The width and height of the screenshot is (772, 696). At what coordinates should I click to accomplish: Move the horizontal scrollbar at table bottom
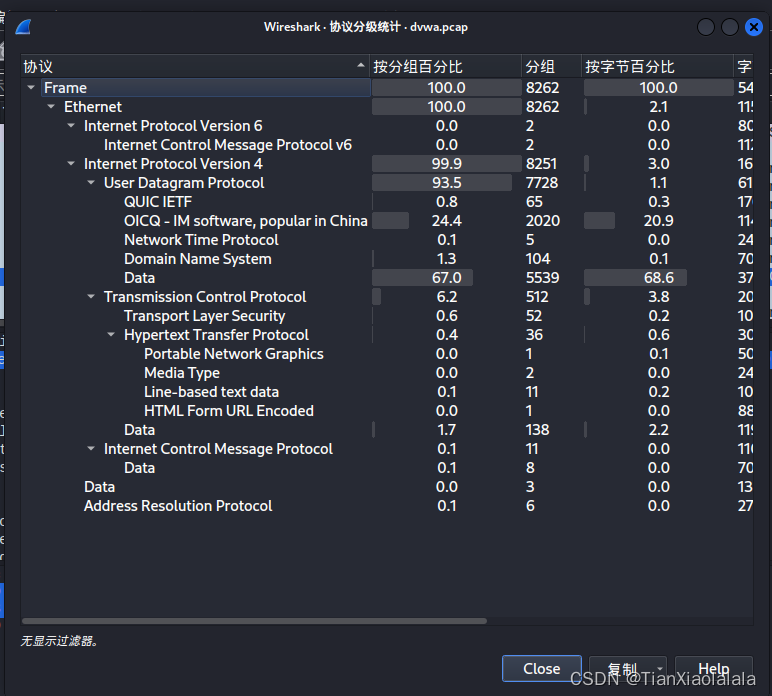tap(255, 621)
